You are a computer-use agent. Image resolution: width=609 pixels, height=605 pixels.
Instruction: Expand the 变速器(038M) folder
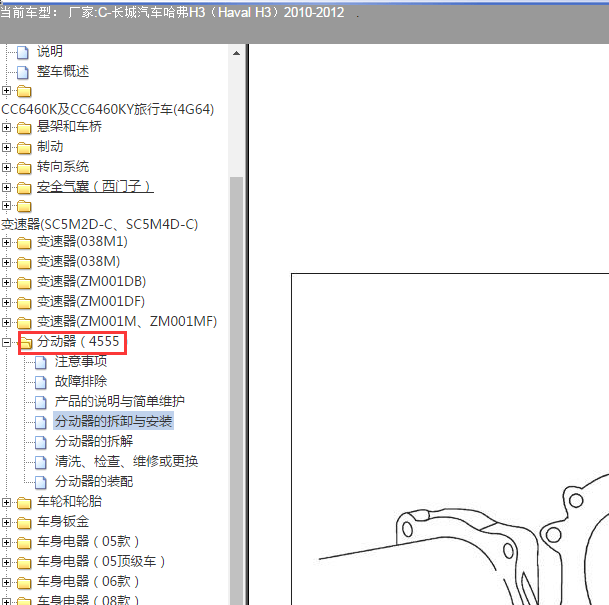point(6,262)
